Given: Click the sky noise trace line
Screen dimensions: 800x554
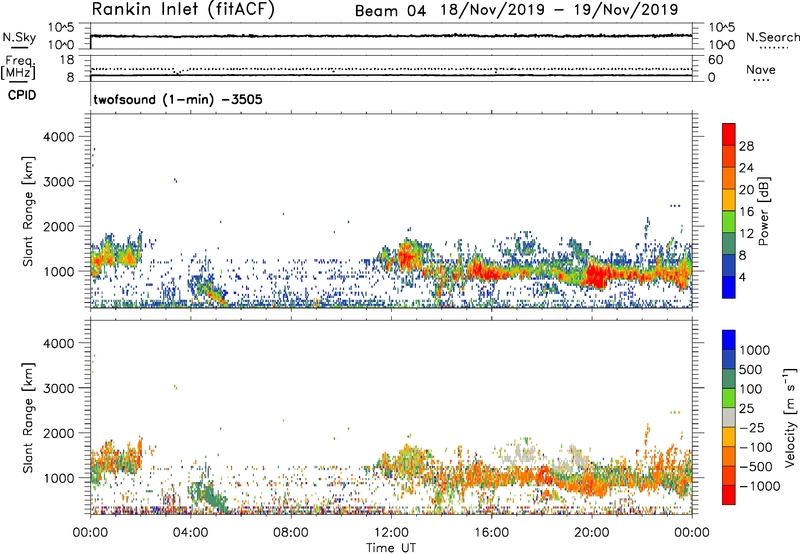Looking at the screenshot, I should coord(391,36).
